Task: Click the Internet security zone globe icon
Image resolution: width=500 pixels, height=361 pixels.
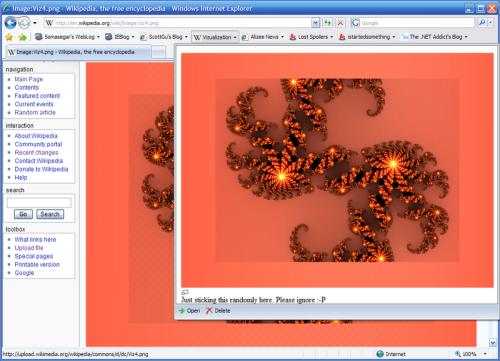Action: click(380, 354)
